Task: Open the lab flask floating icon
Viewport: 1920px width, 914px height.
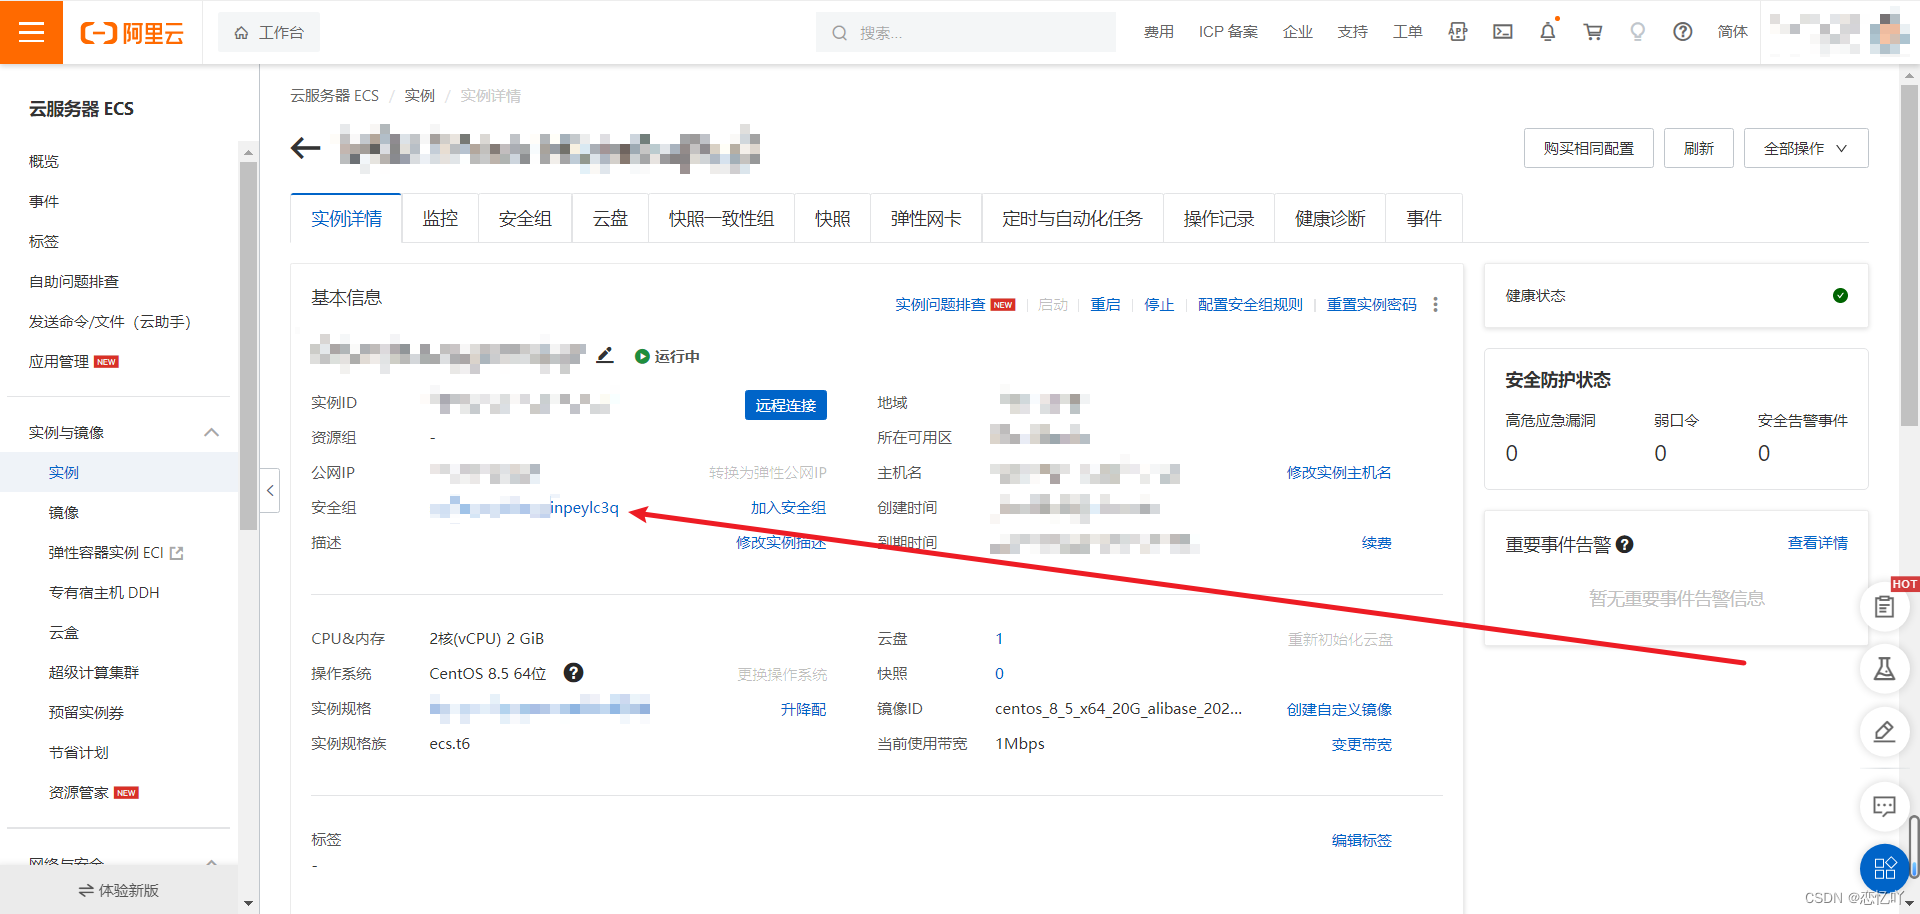Action: (x=1884, y=668)
